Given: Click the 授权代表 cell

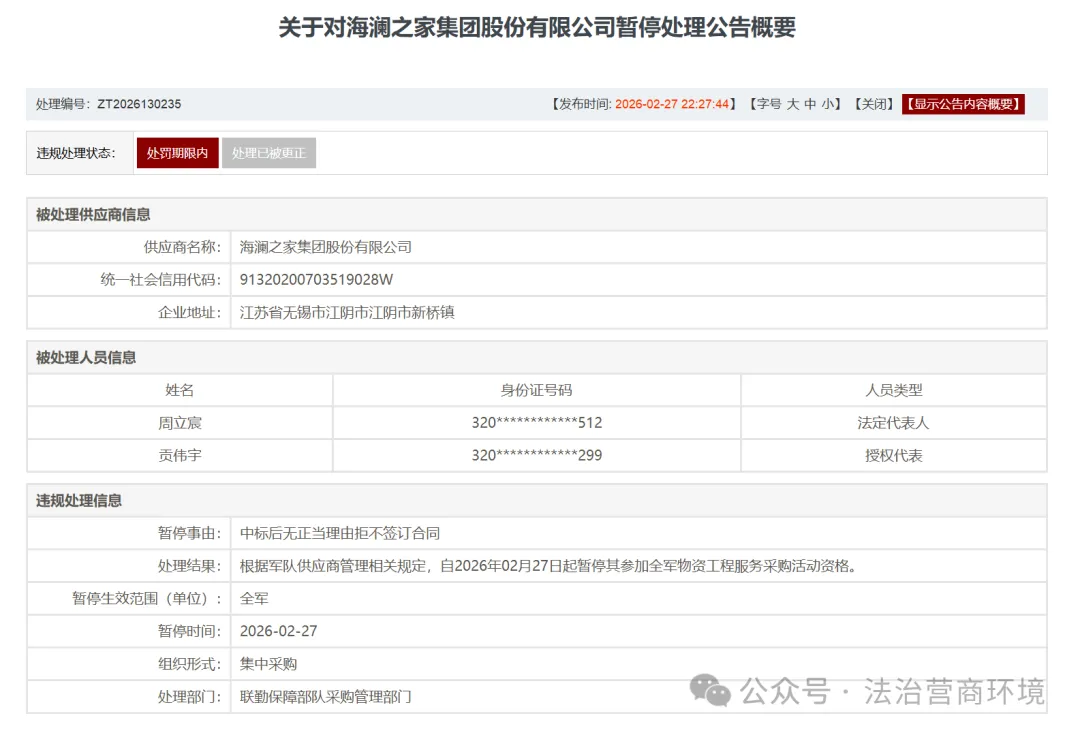Looking at the screenshot, I should click(894, 455).
